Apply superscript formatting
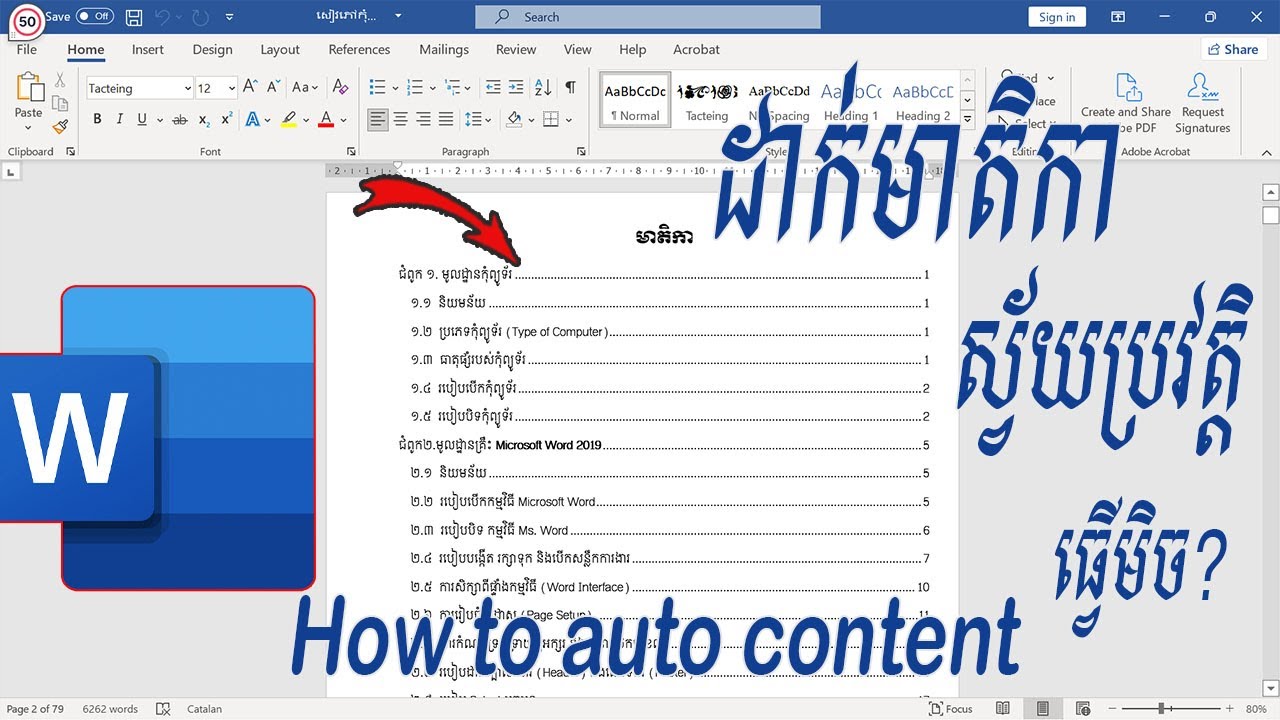 227,120
